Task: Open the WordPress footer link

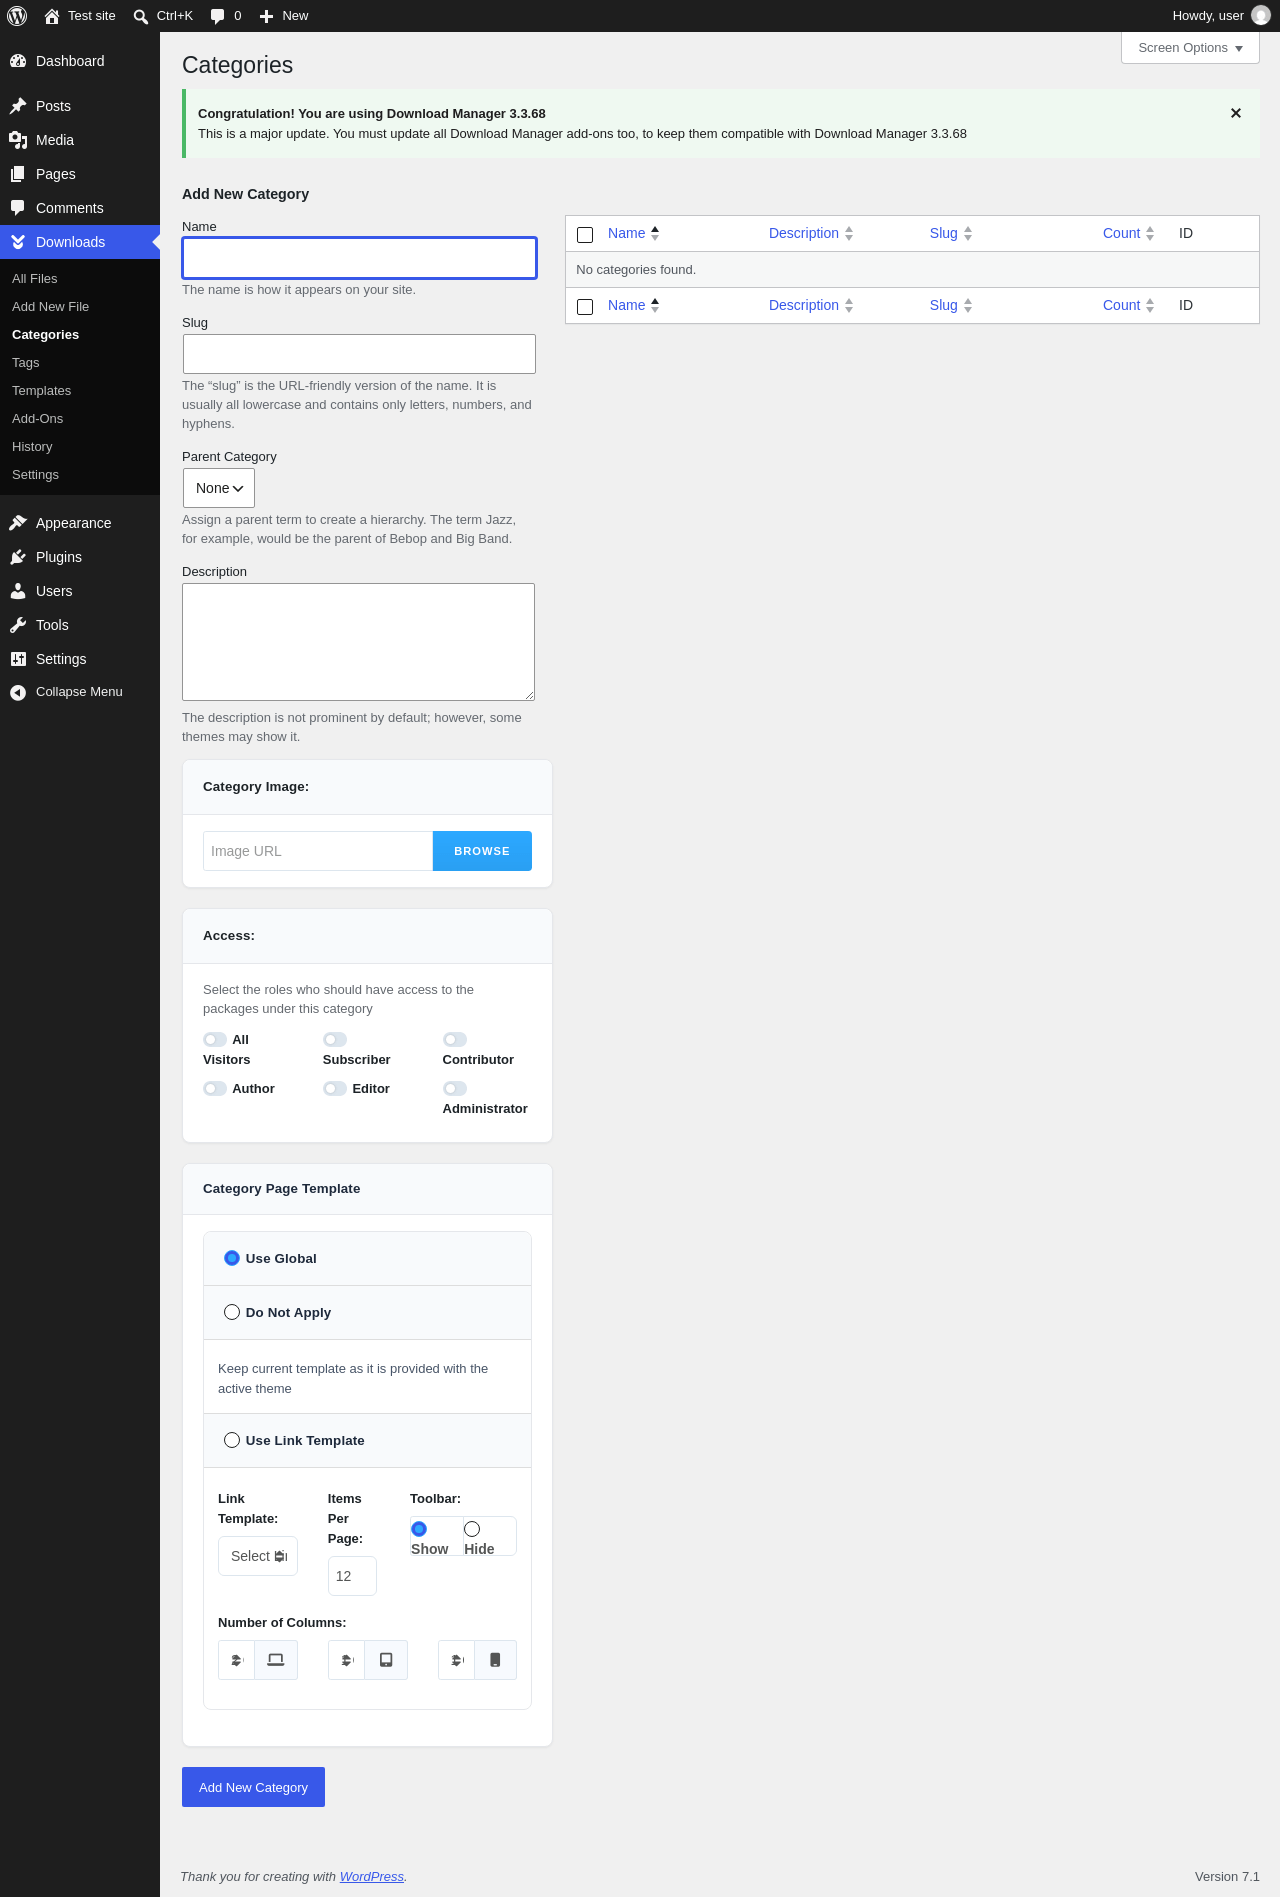Action: (372, 1877)
